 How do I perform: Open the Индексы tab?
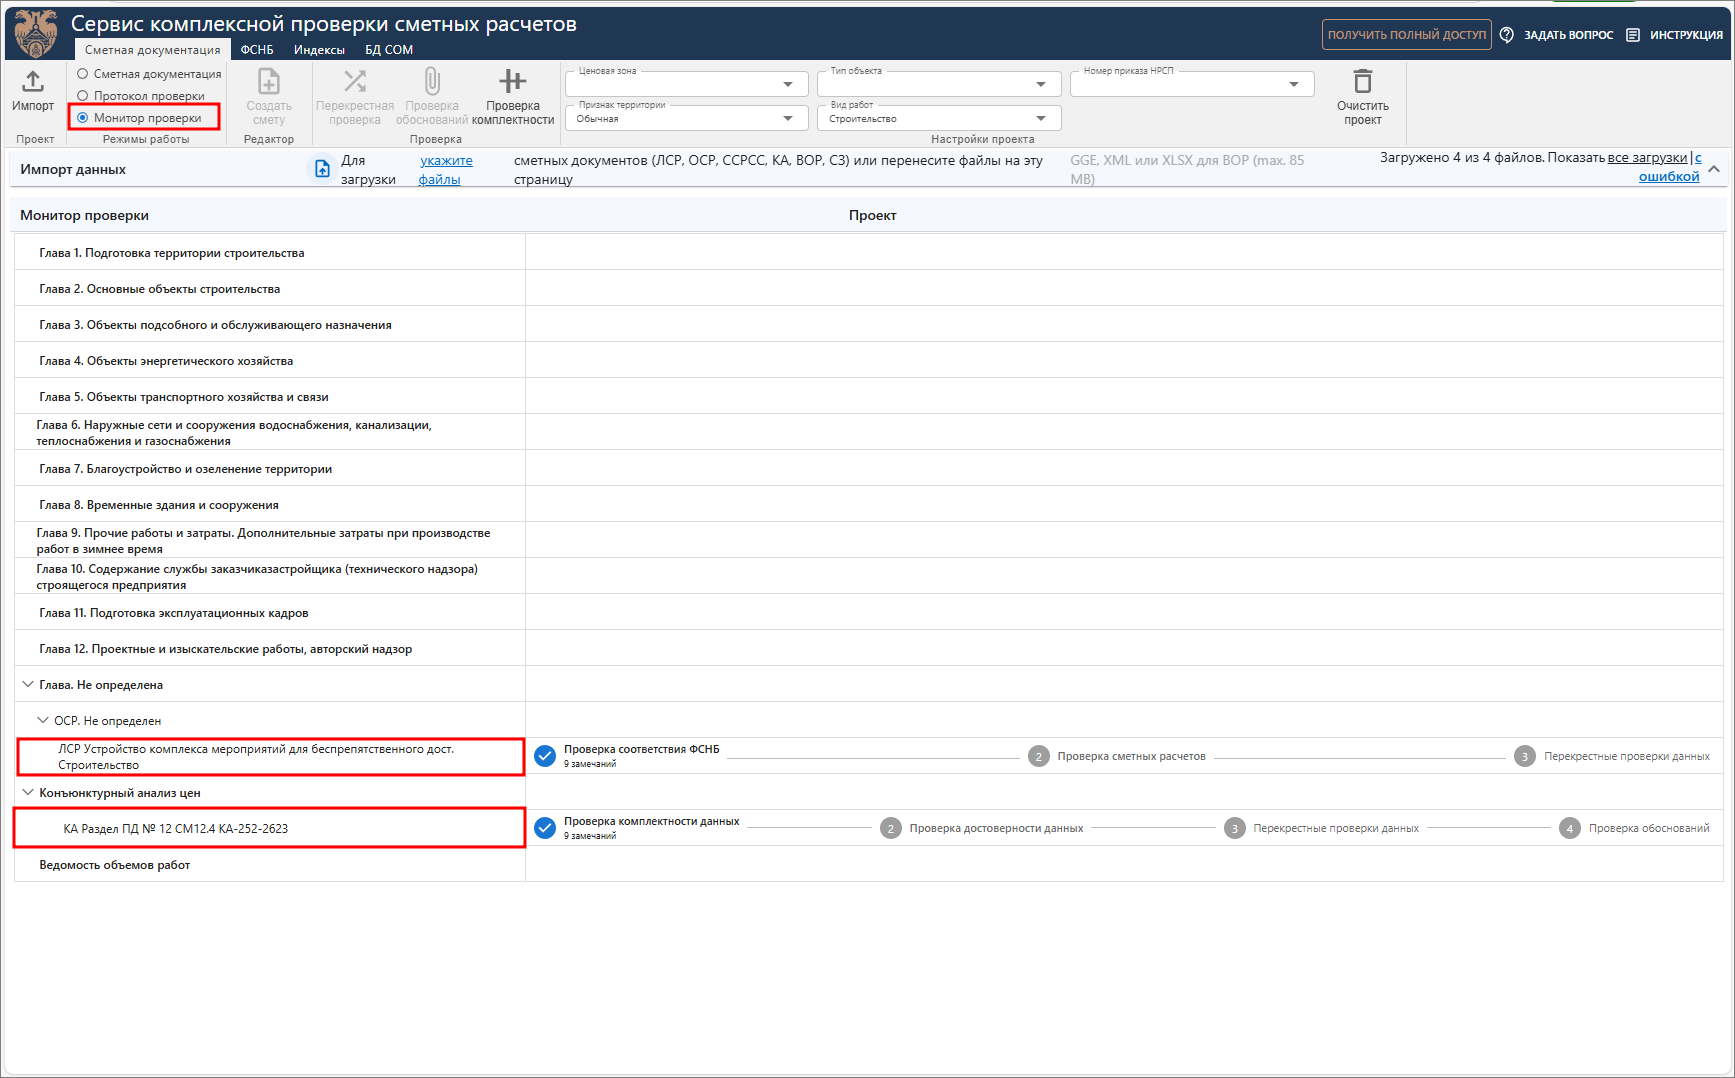(x=319, y=50)
